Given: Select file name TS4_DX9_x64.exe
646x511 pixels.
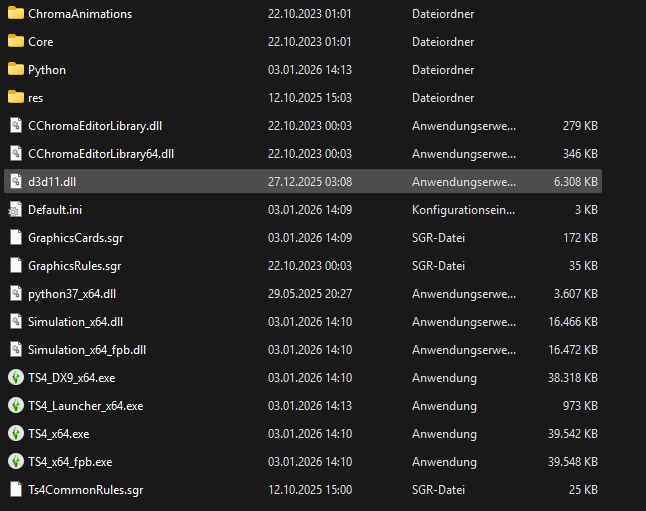Looking at the screenshot, I should pyautogui.click(x=72, y=378).
